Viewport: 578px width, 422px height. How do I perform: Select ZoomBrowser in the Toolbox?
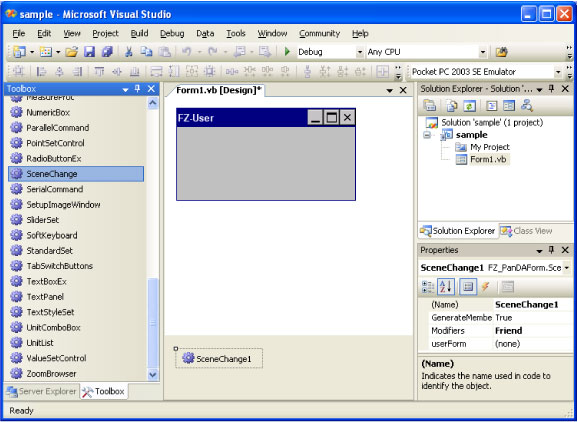(x=76, y=373)
